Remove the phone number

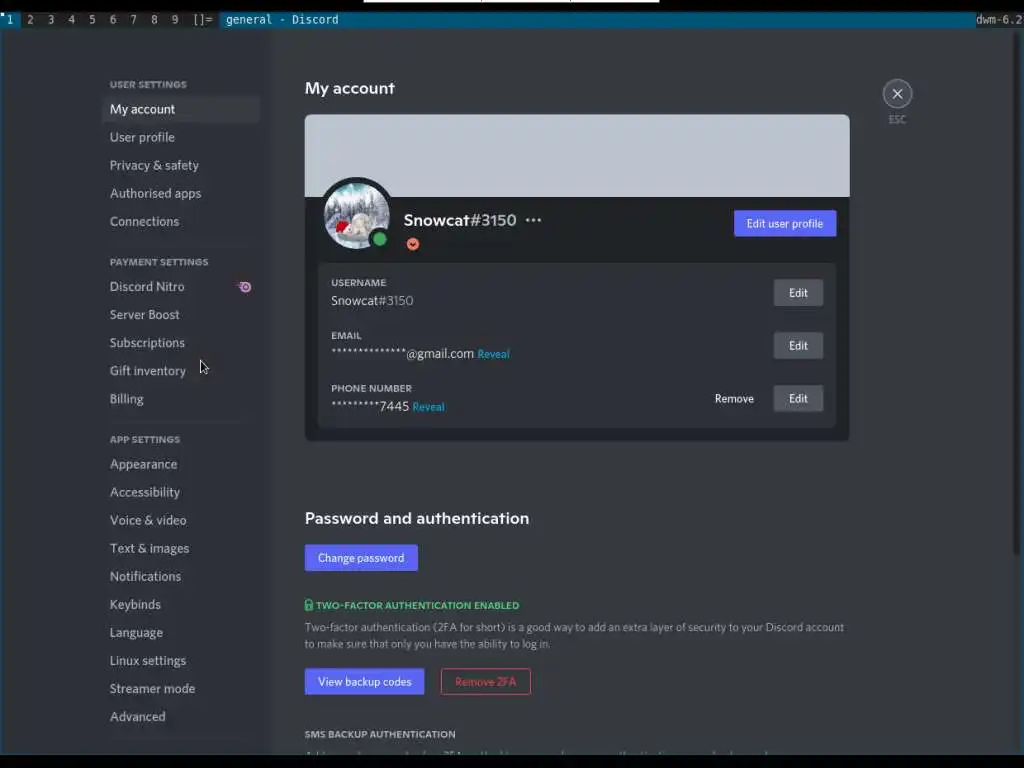(734, 398)
